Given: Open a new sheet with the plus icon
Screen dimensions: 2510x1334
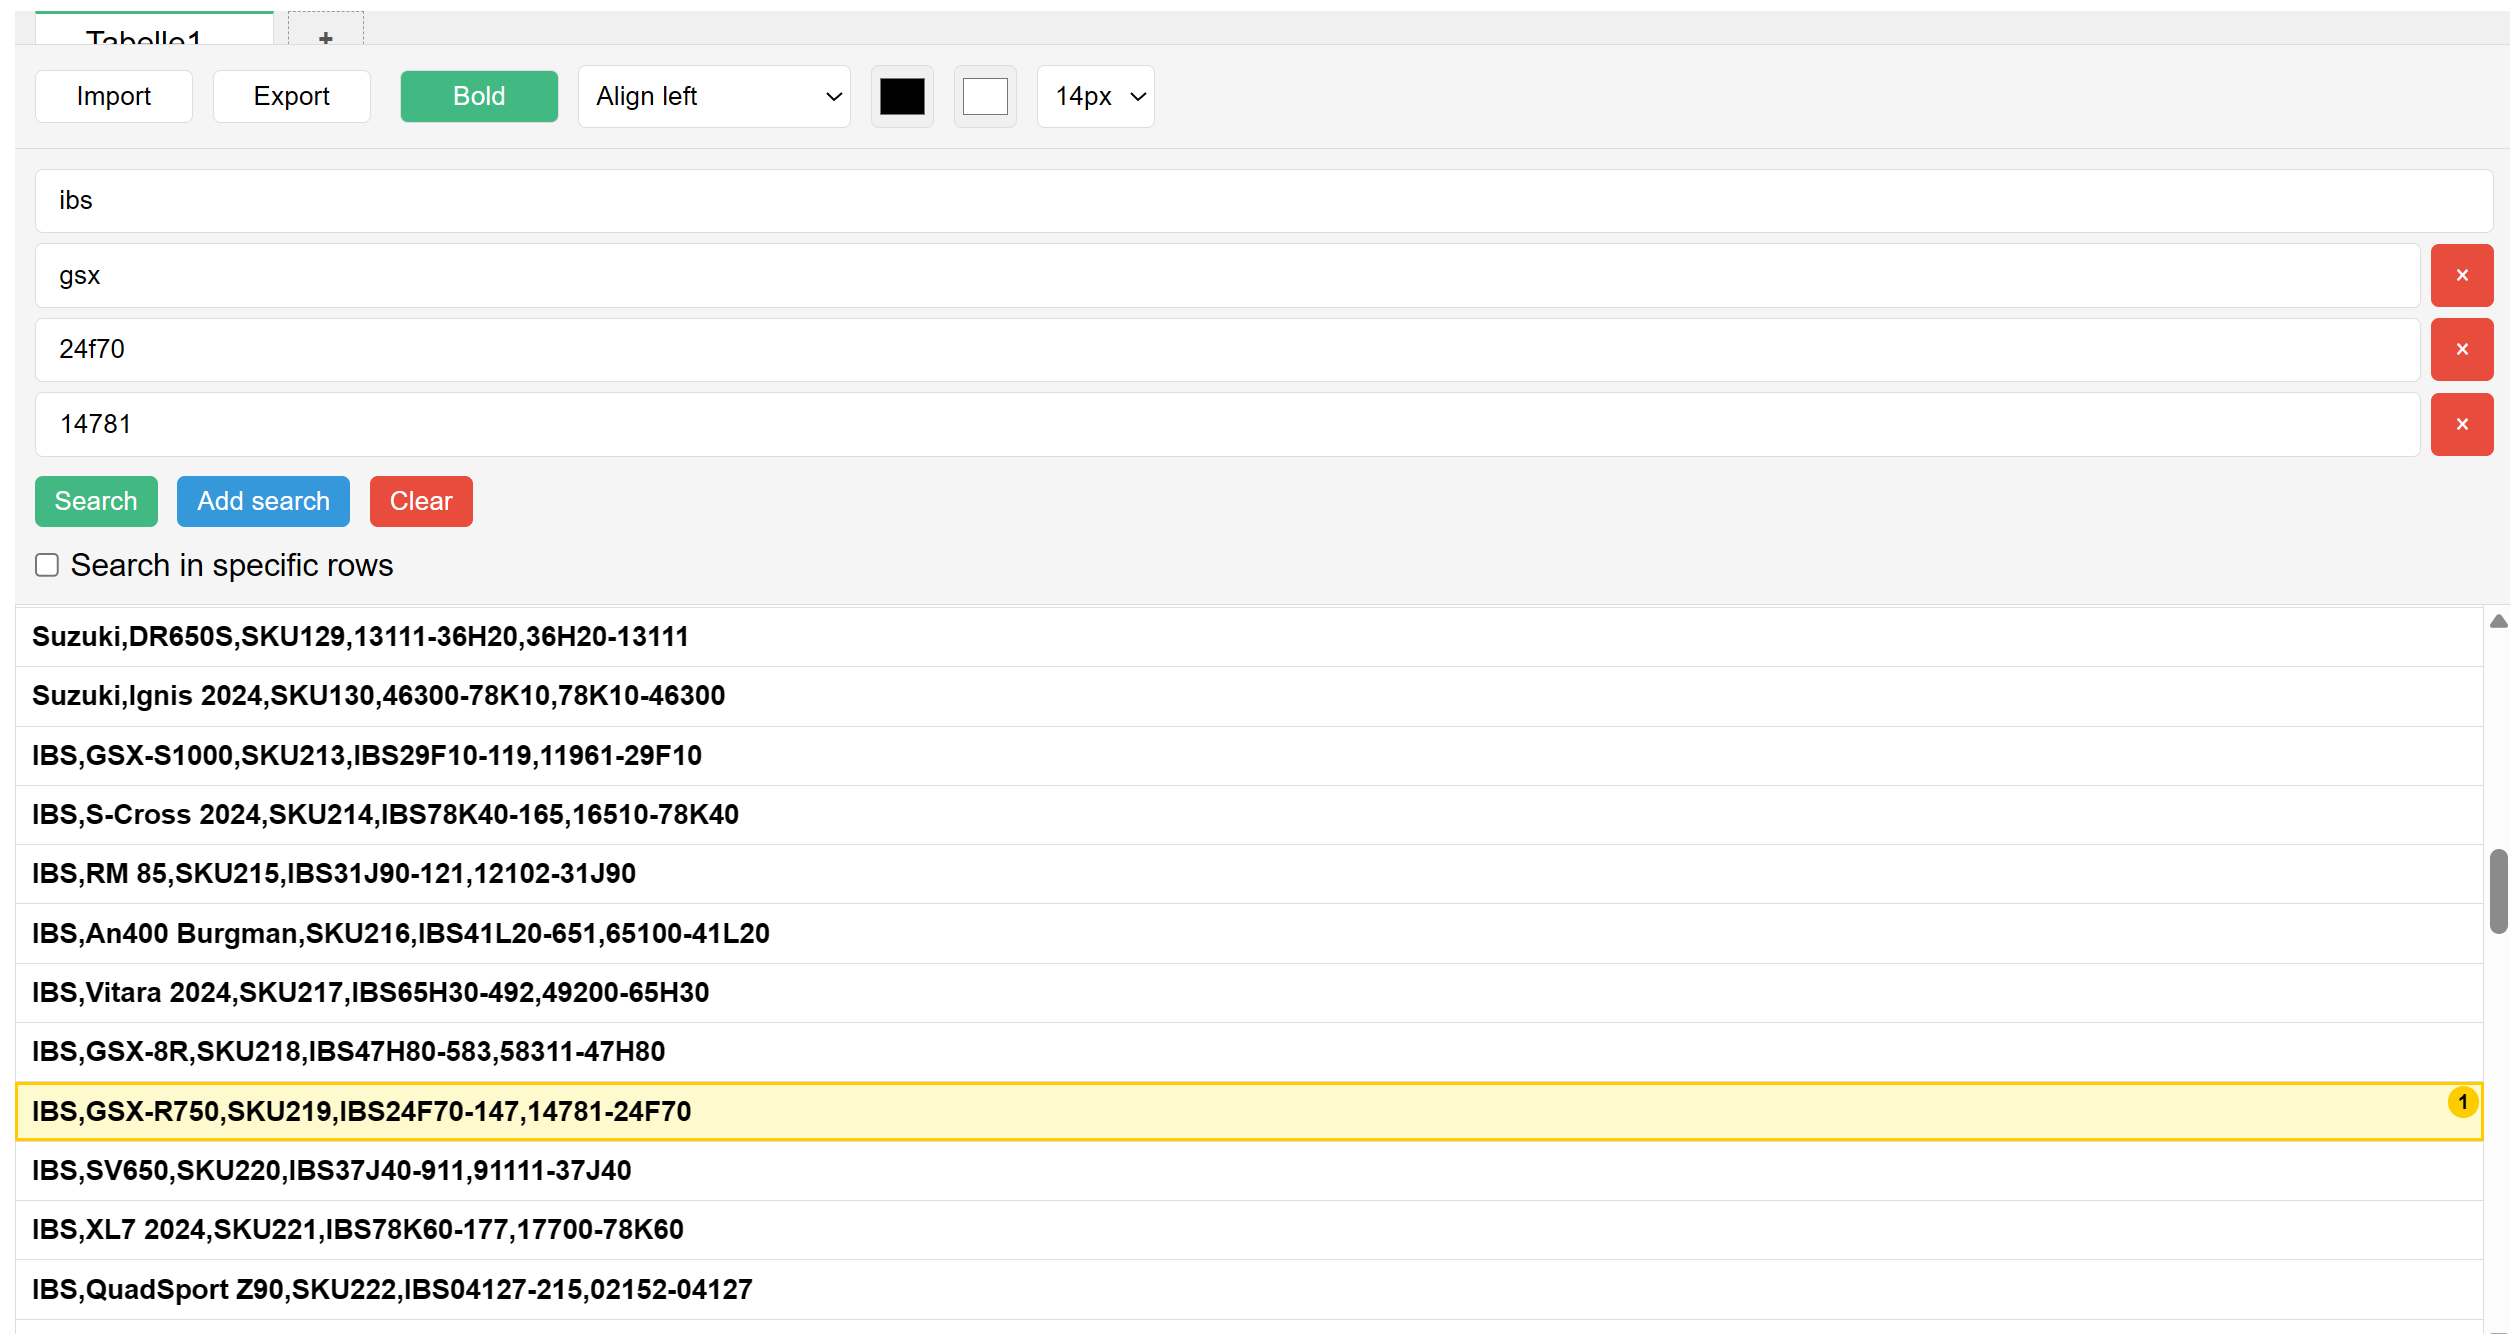Looking at the screenshot, I should (x=324, y=38).
